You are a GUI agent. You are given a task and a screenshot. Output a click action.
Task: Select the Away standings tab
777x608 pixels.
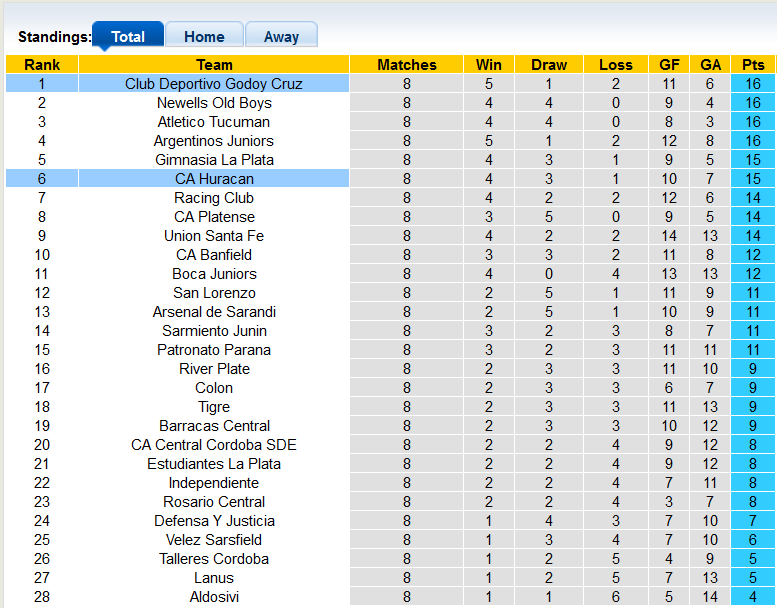pos(281,37)
